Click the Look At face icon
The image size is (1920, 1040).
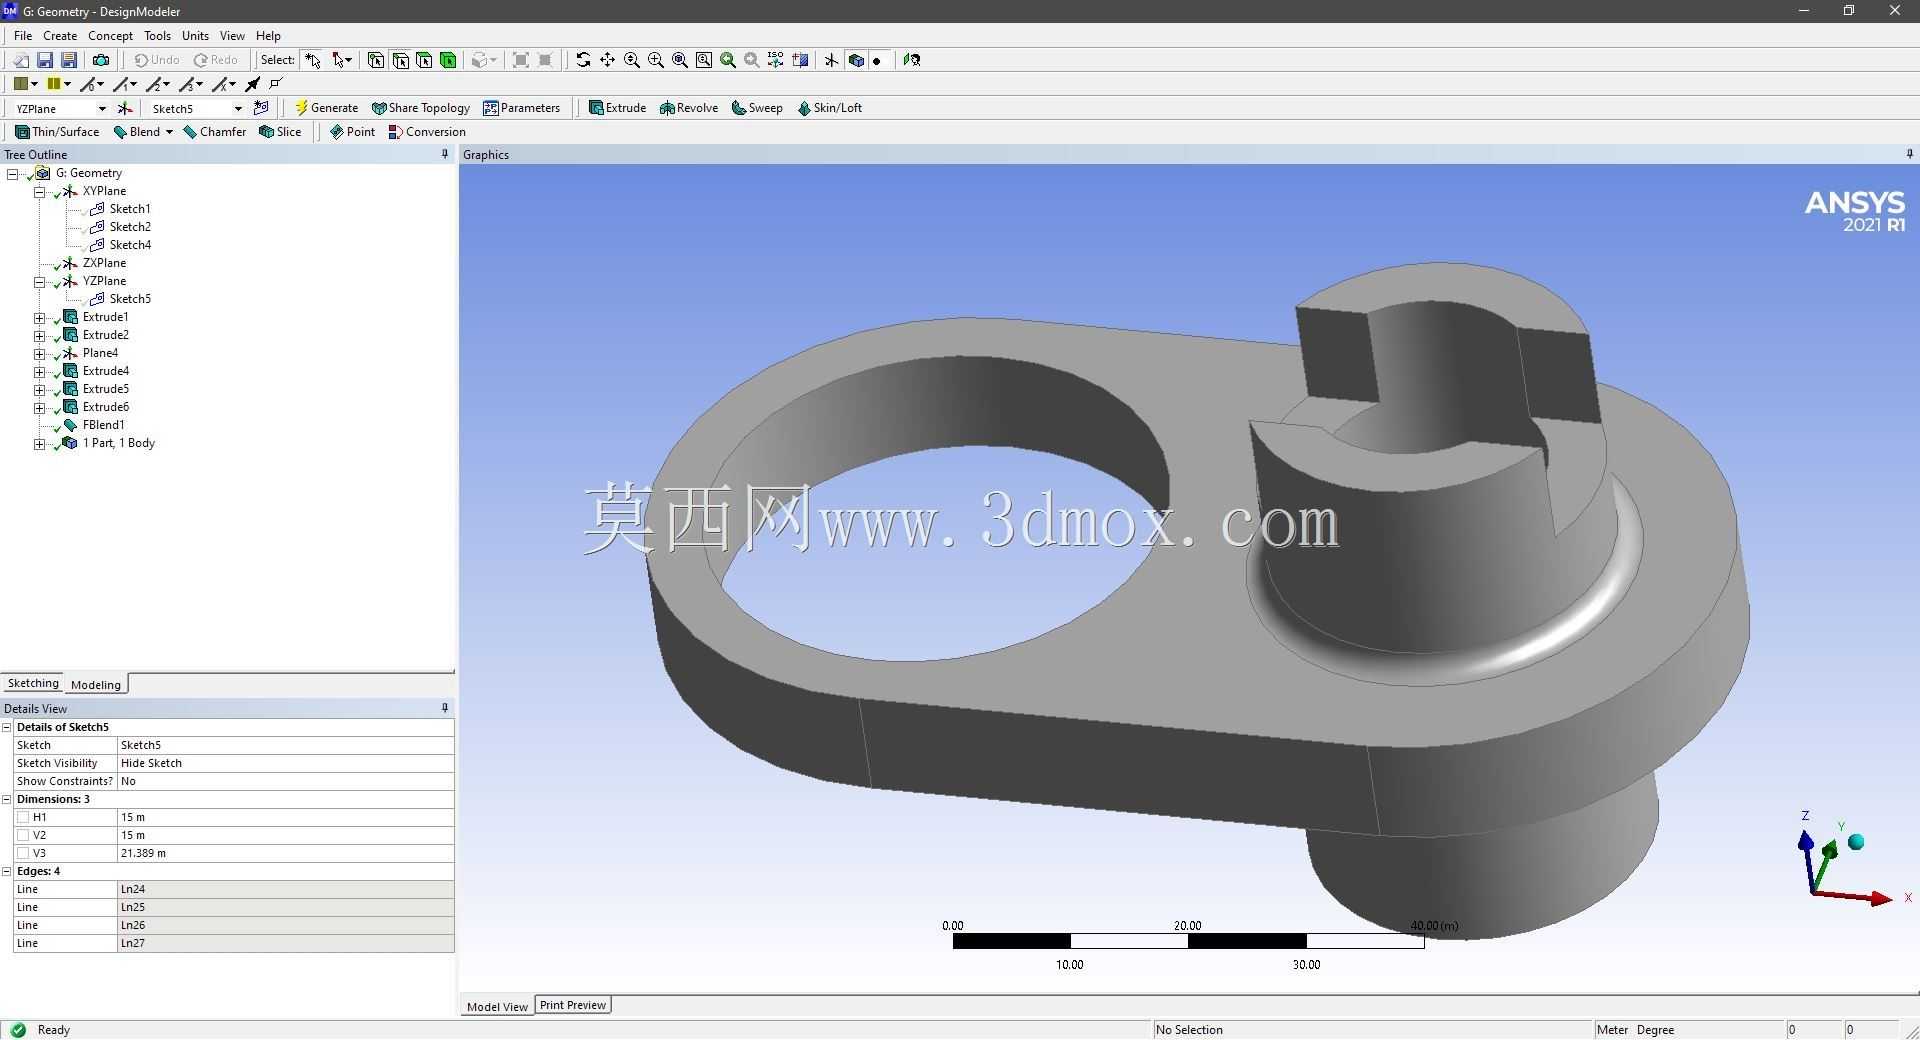tap(911, 60)
